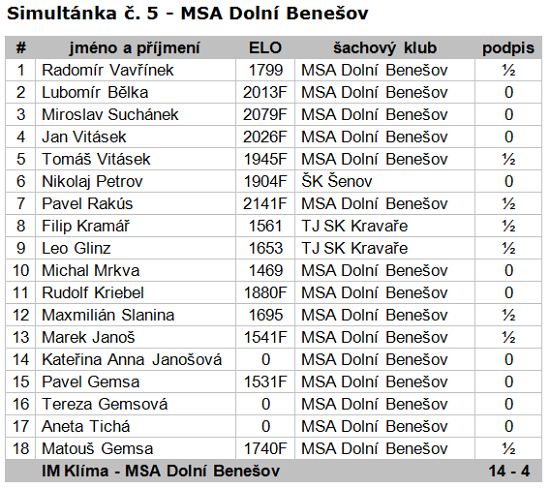The image size is (550, 488).
Task: Select the jméno a příjmení column header
Action: click(135, 48)
